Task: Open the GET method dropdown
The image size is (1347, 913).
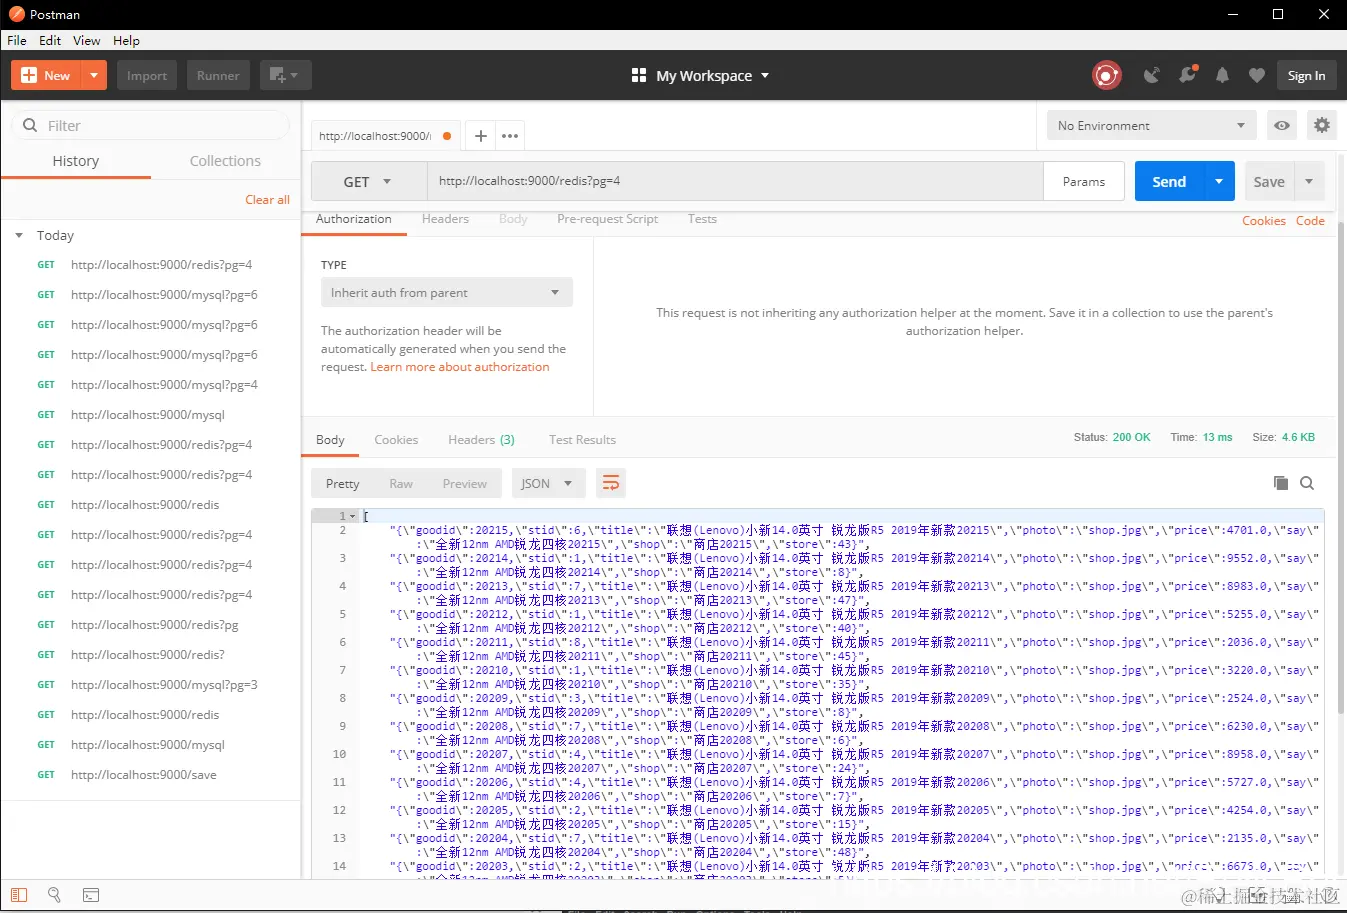Action: click(369, 182)
